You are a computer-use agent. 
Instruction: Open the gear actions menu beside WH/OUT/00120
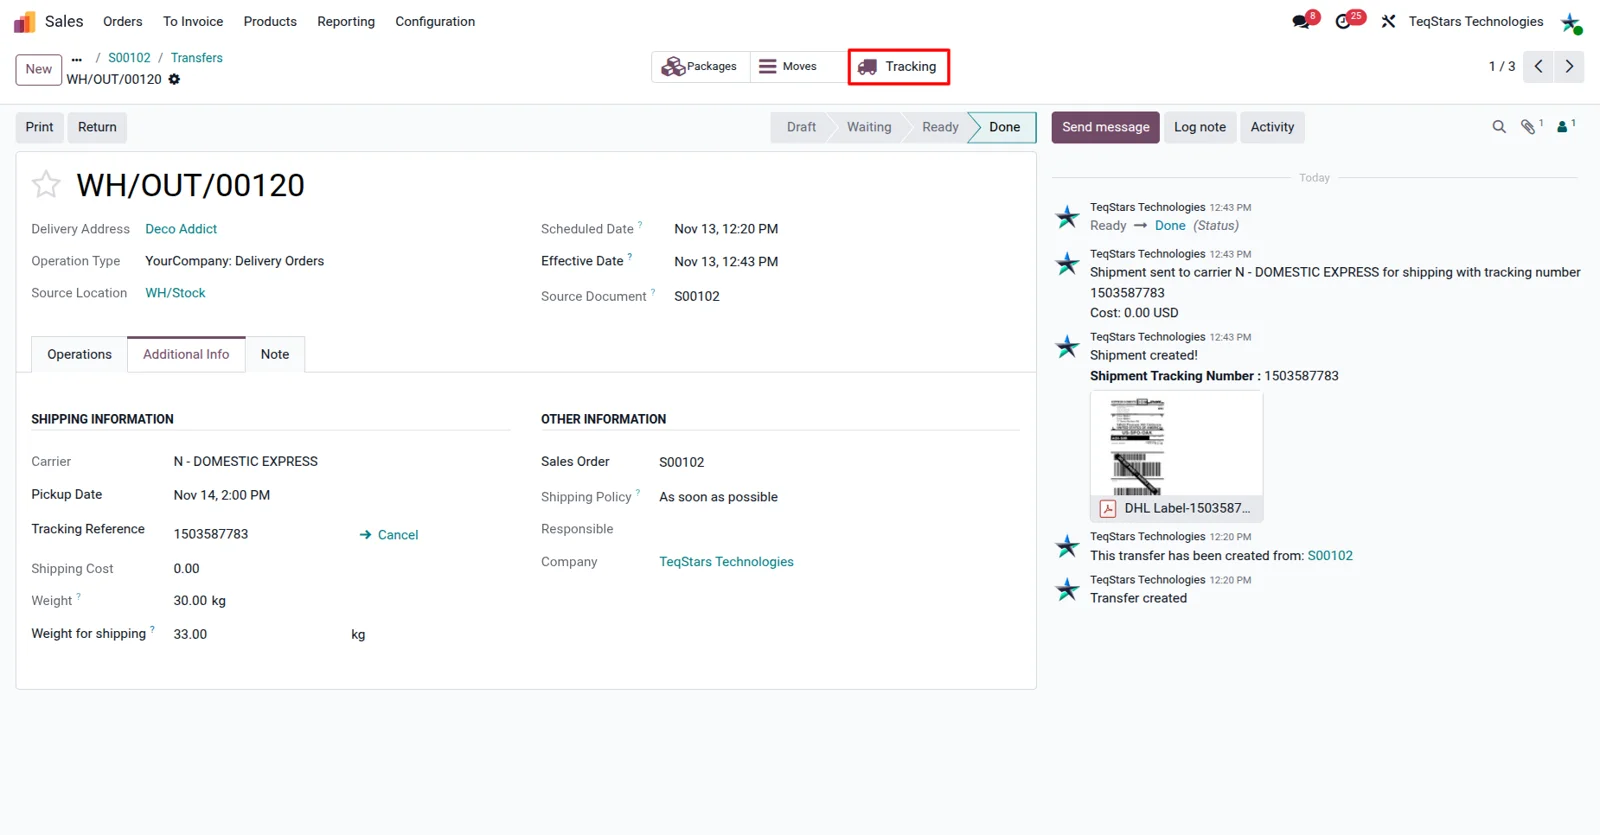pos(174,79)
